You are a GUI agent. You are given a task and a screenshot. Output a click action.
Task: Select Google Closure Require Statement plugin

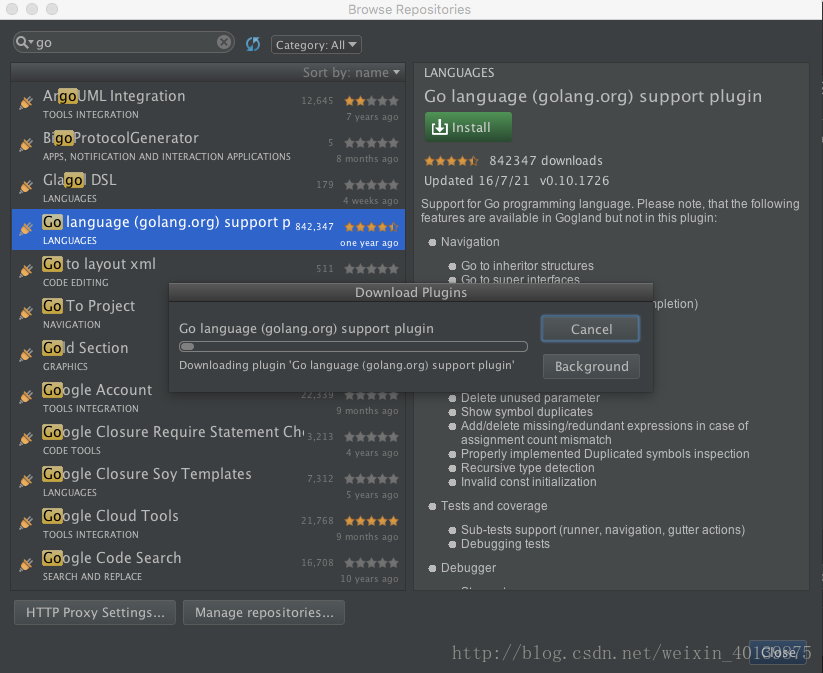click(208, 439)
